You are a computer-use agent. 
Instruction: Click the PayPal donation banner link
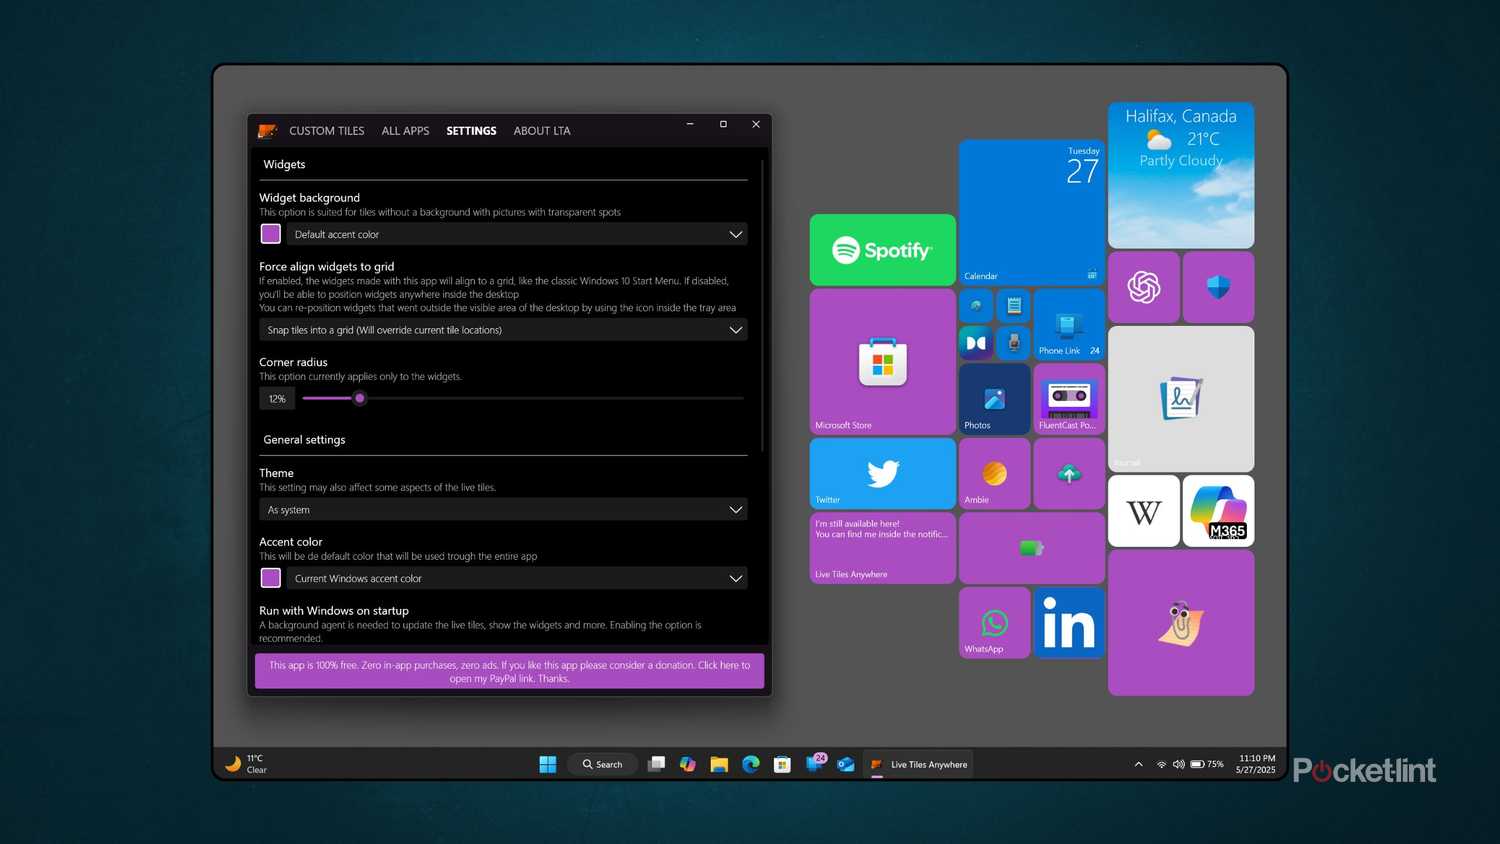click(508, 671)
